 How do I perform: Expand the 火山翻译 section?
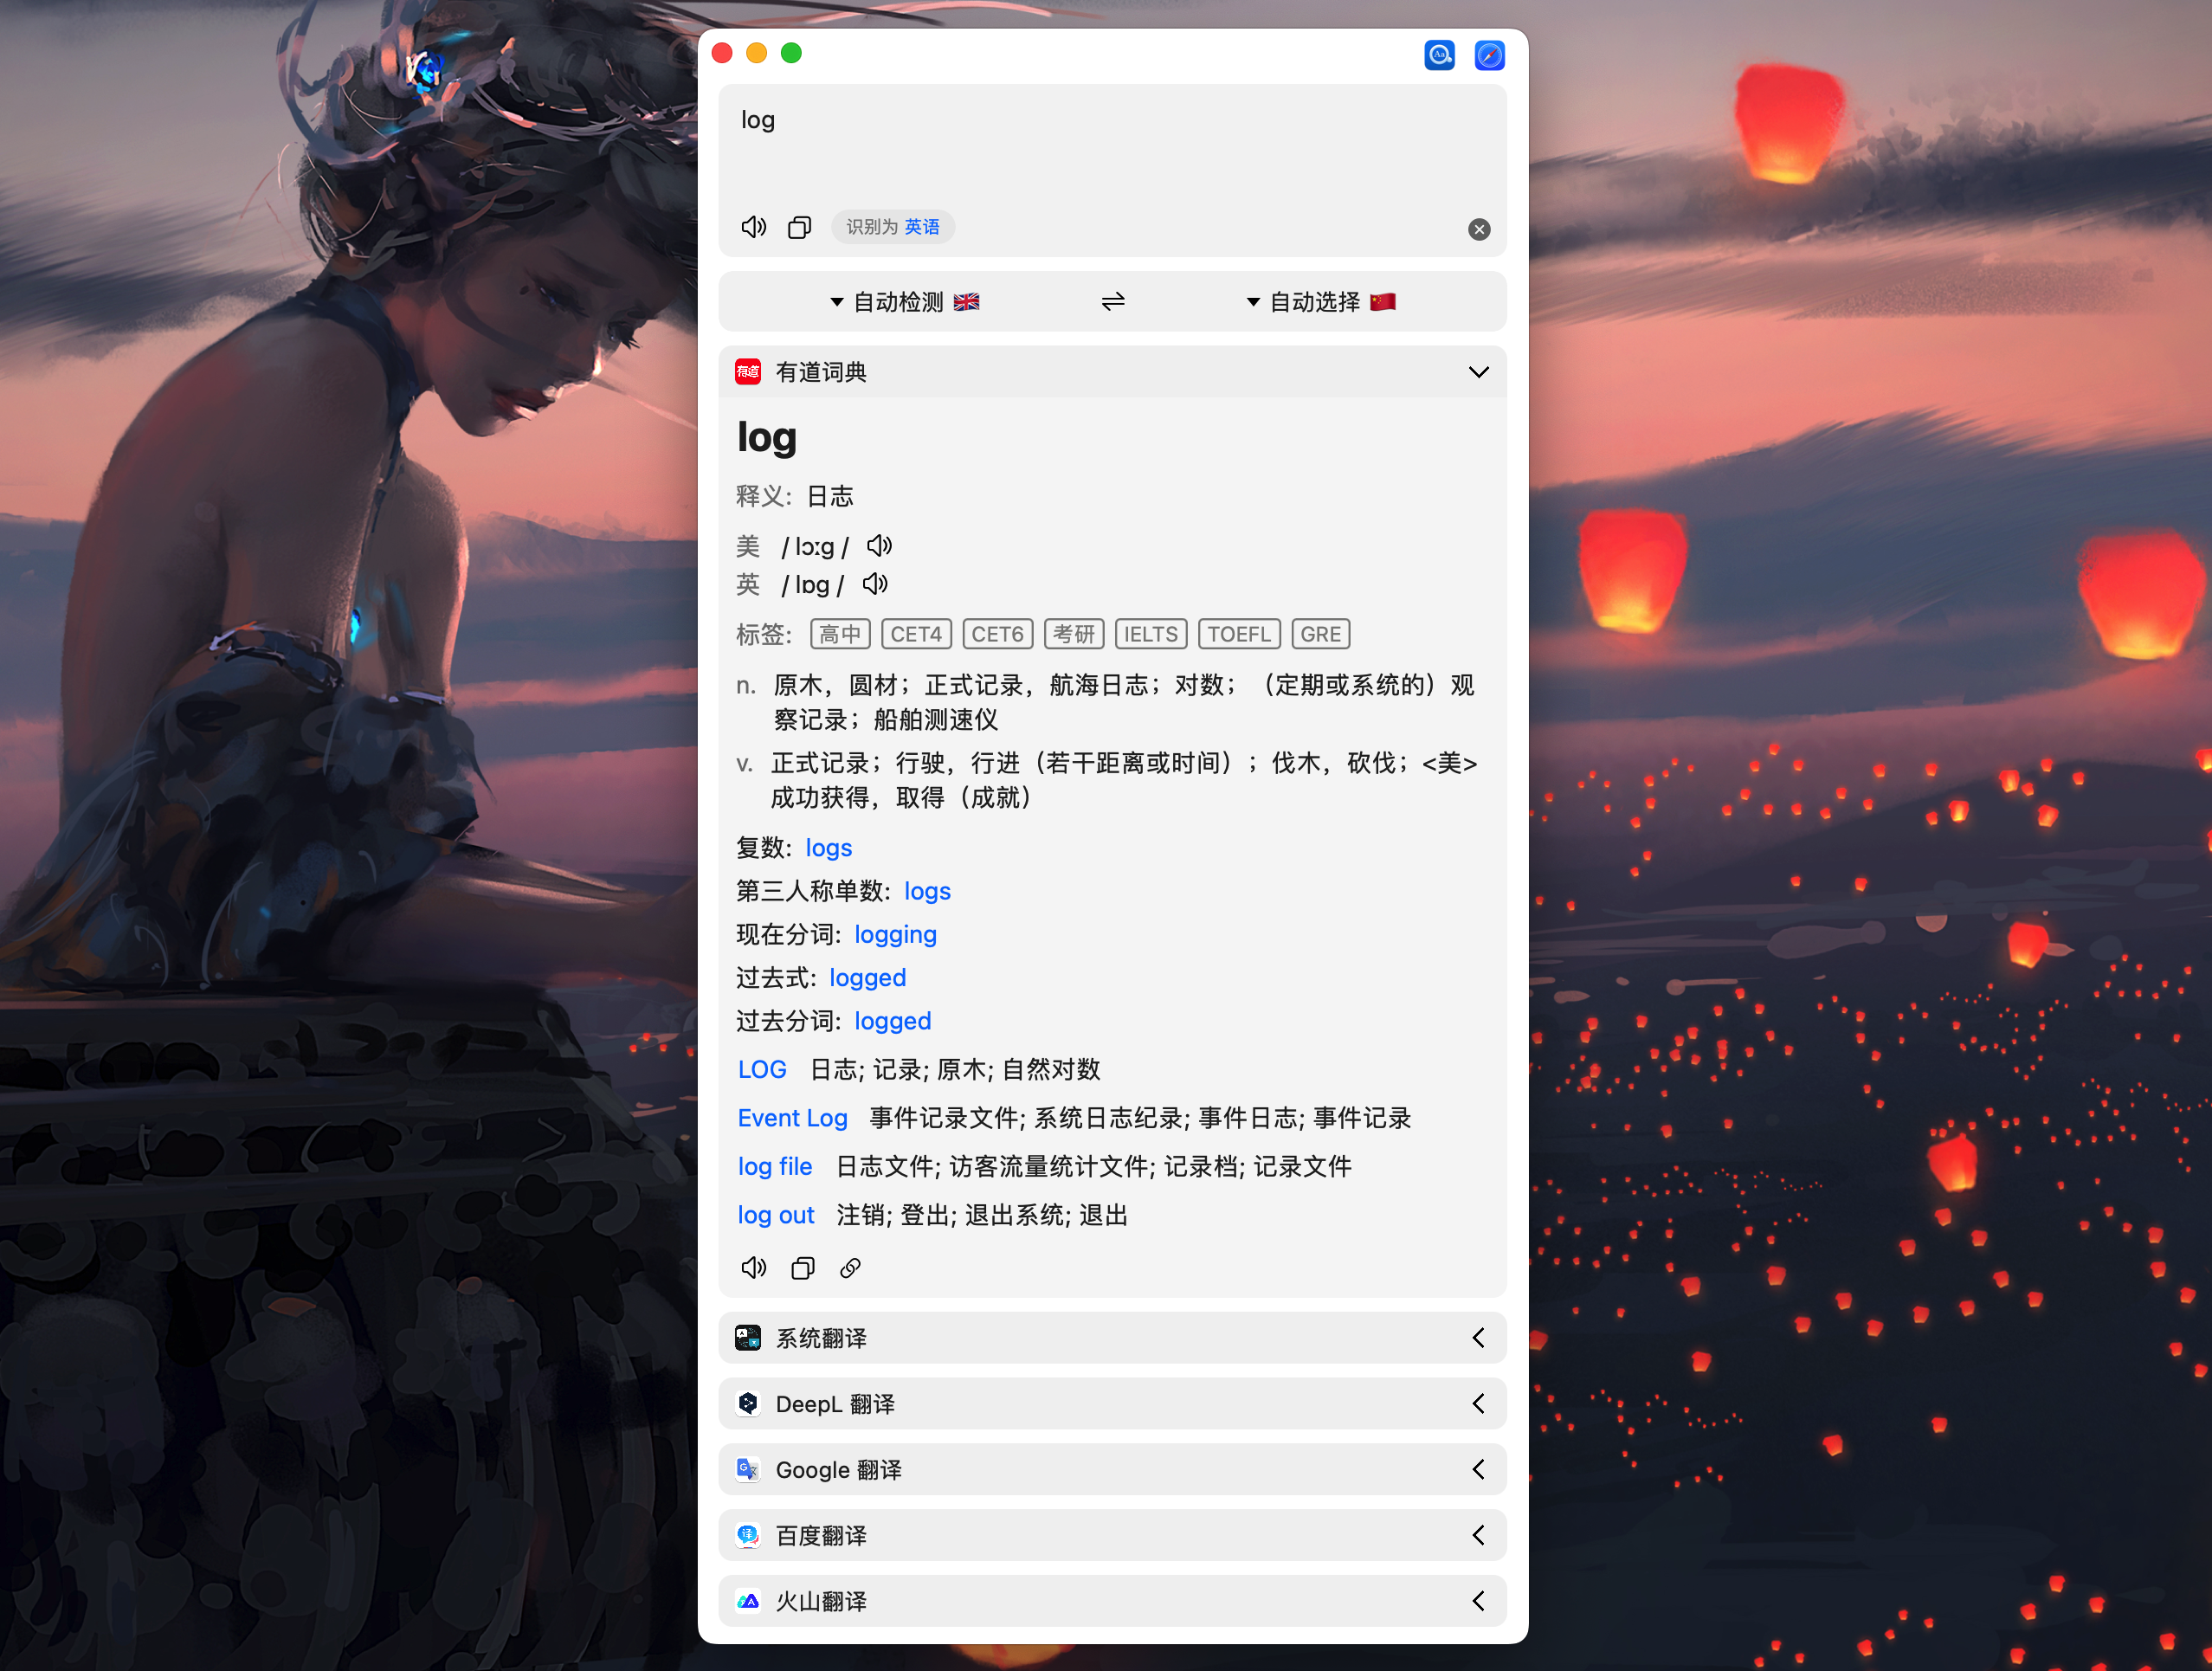1478,1600
